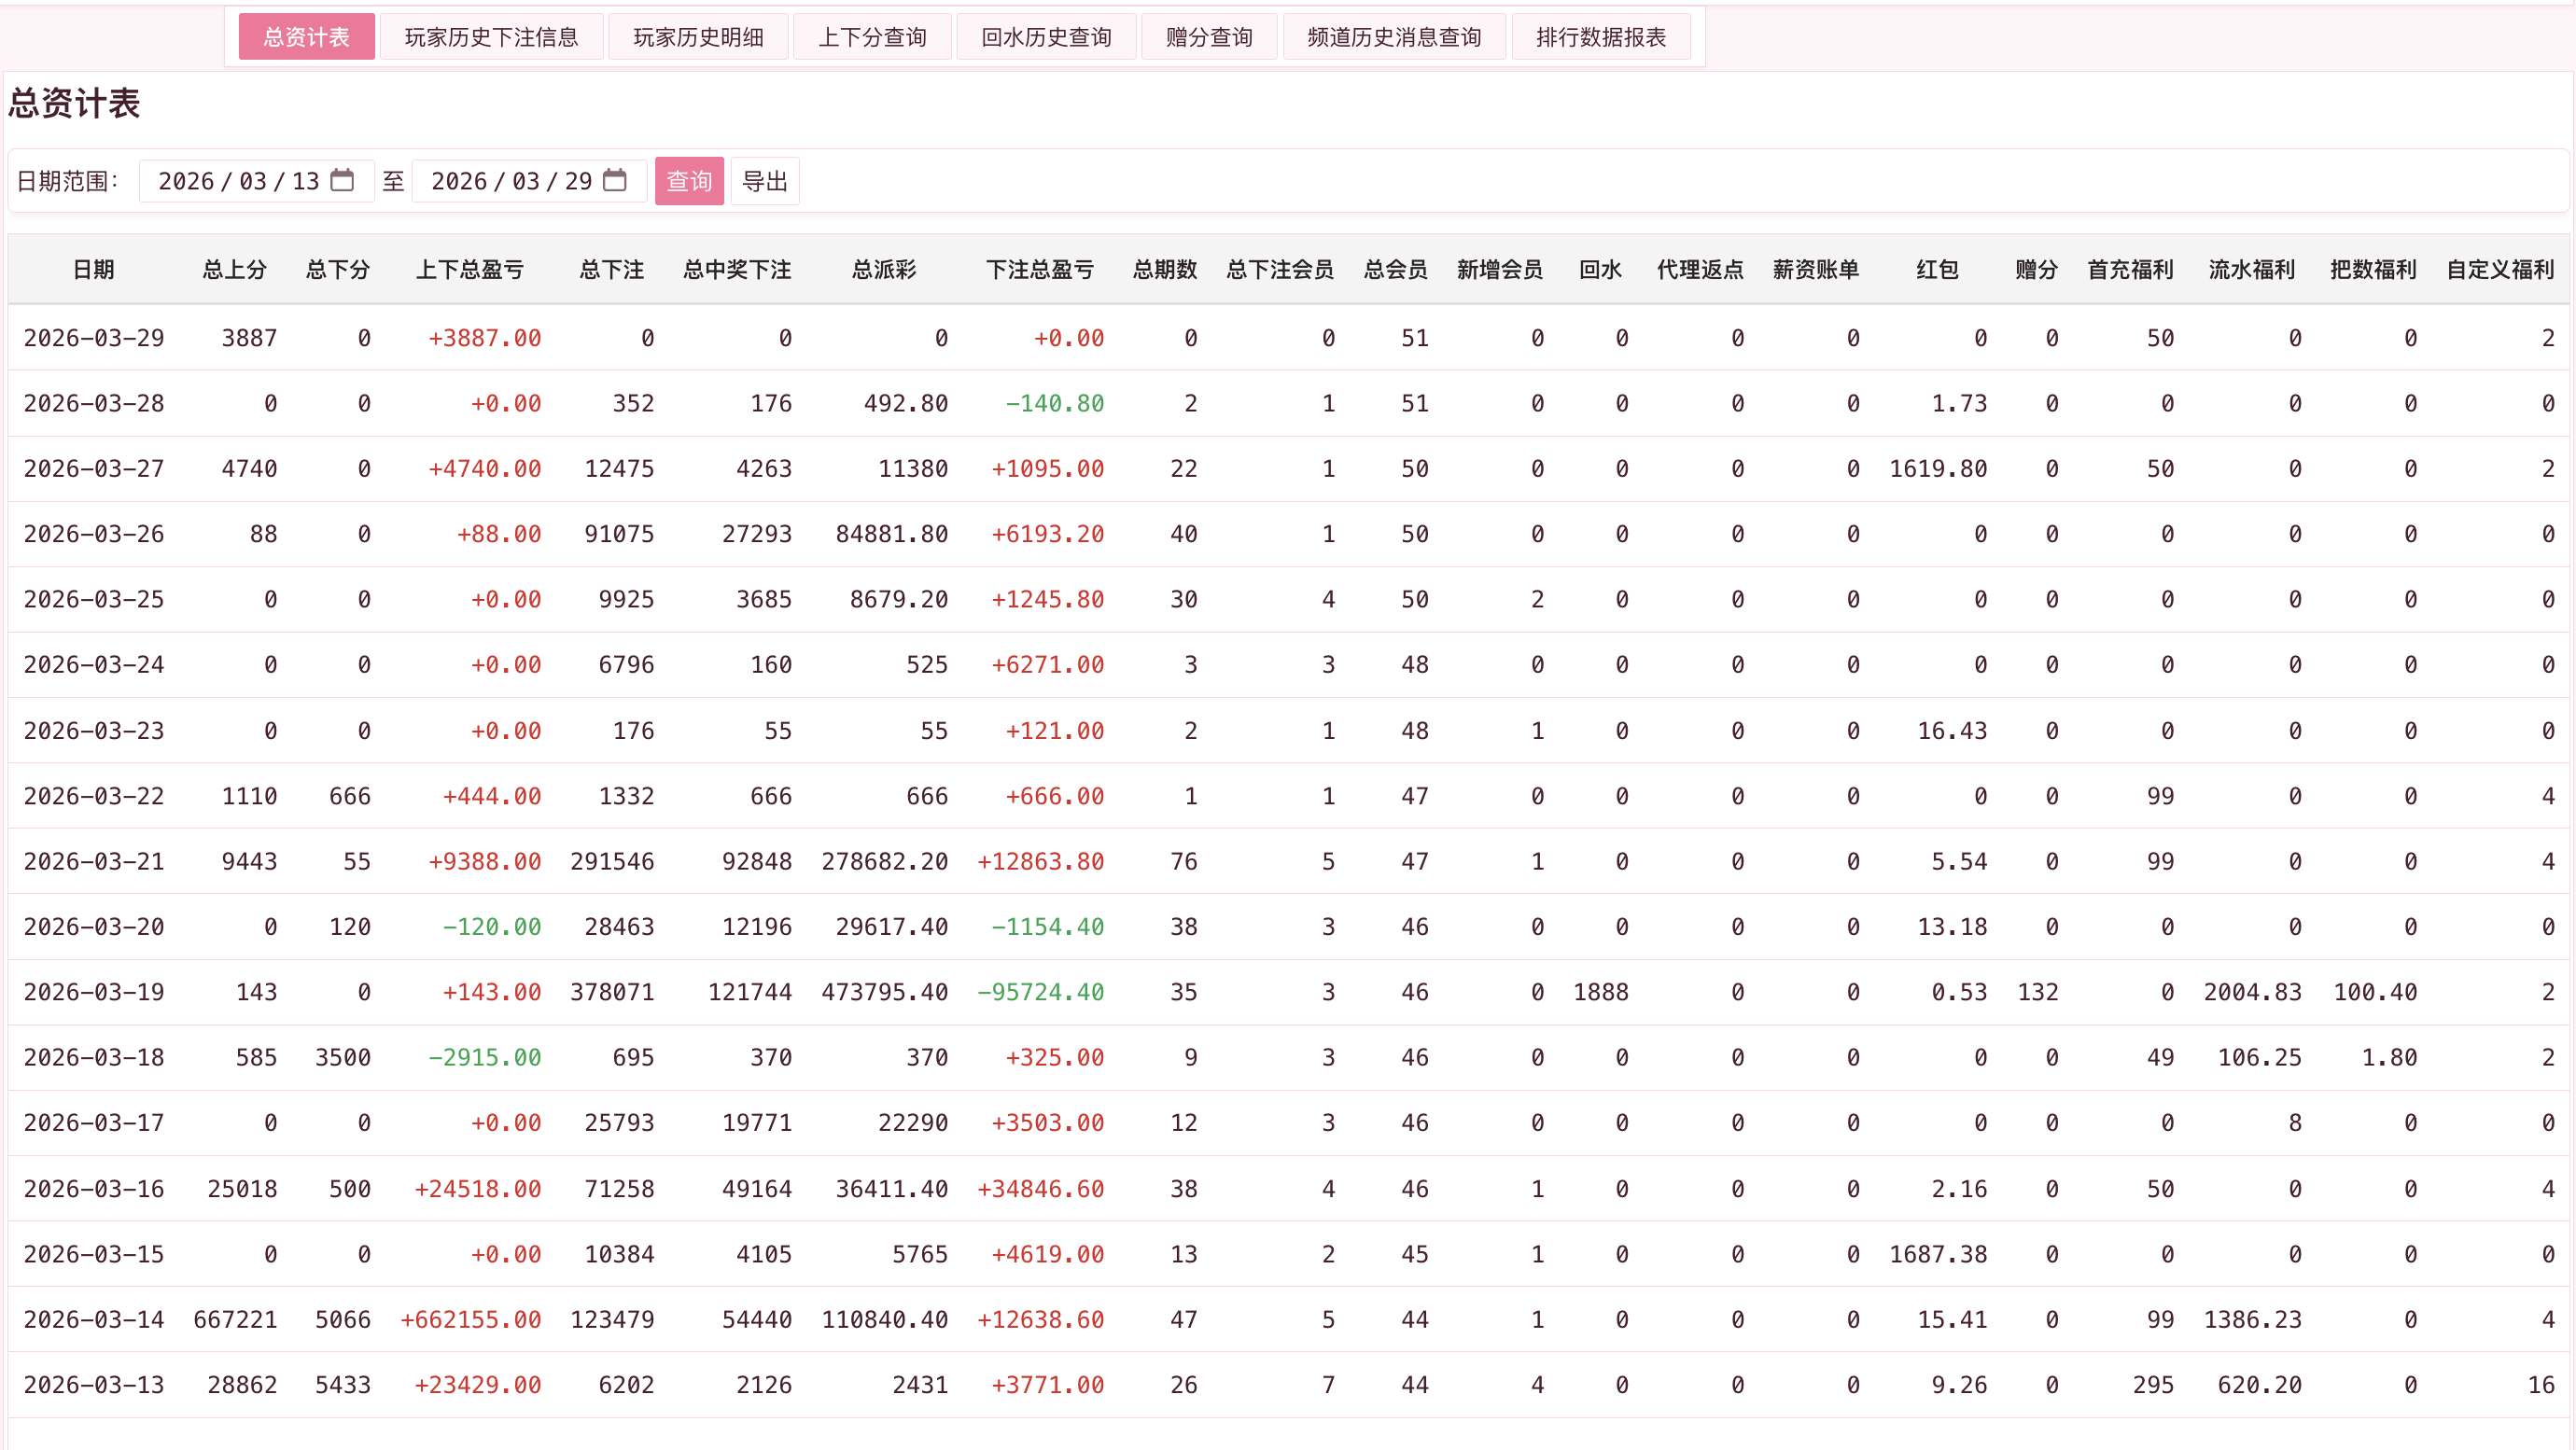
Task: Select the 2026-03-19 date cell
Action: pos(94,992)
